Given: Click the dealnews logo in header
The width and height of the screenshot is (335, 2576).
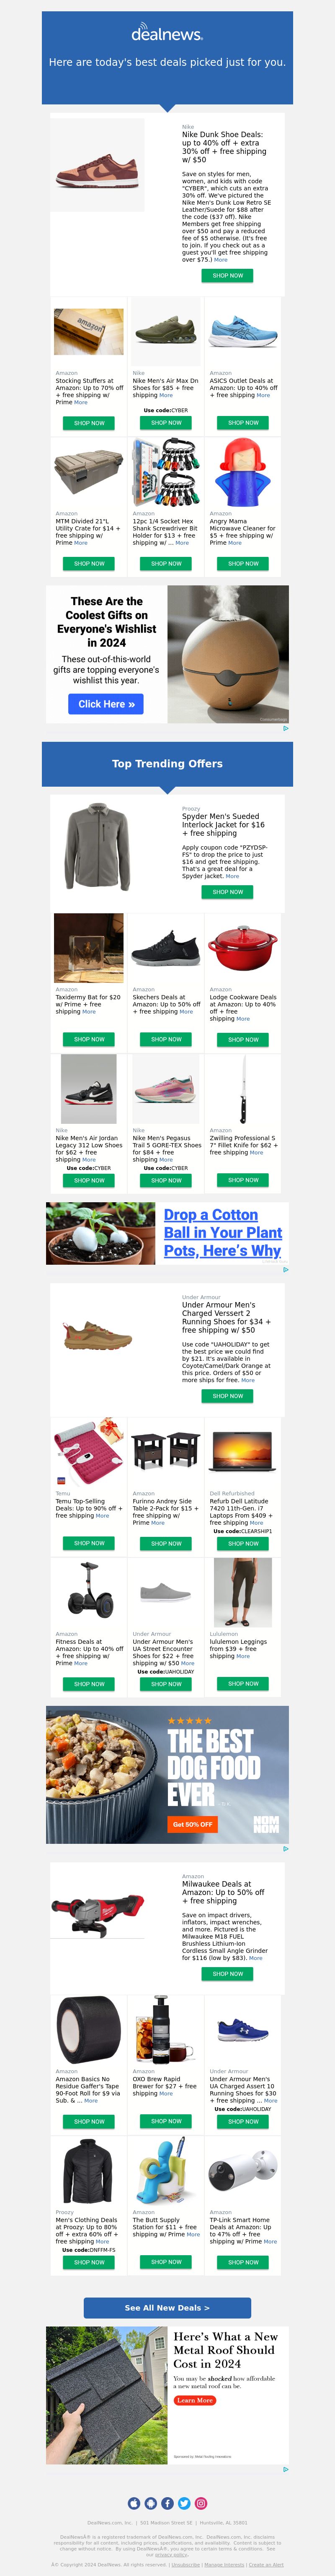Looking at the screenshot, I should pos(167,34).
